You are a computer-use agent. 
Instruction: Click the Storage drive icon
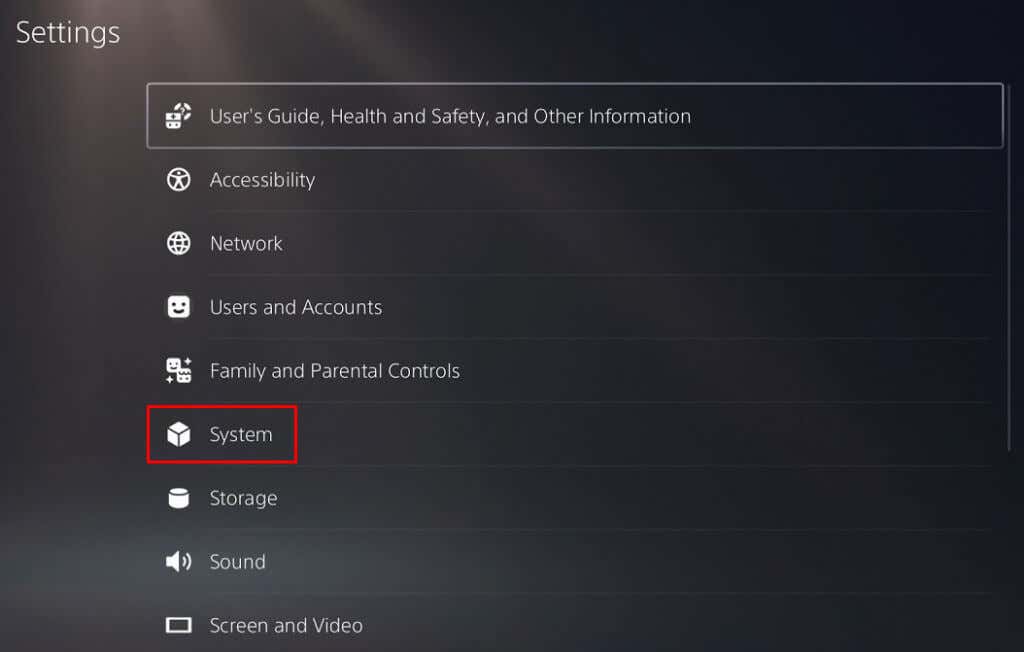click(x=178, y=498)
